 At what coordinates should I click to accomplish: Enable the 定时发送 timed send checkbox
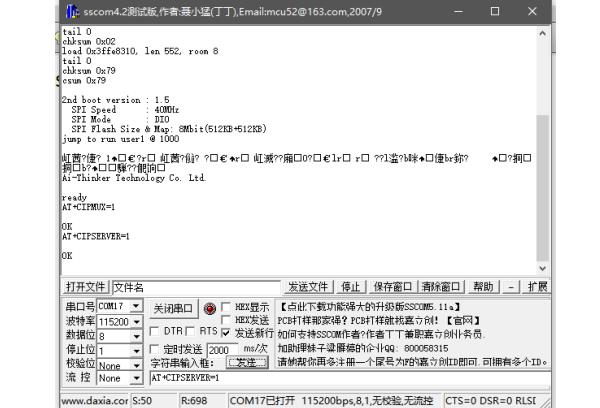click(x=155, y=349)
